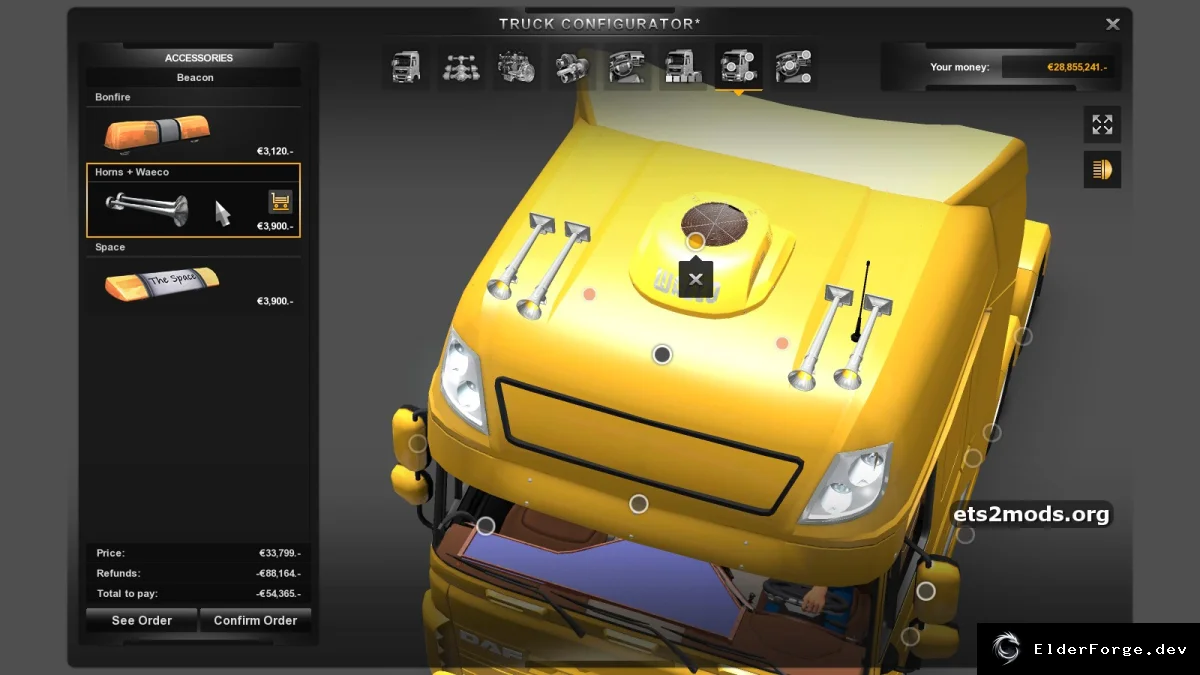Select the dark roof center accessory slot
The width and height of the screenshot is (1200, 675).
coord(662,354)
